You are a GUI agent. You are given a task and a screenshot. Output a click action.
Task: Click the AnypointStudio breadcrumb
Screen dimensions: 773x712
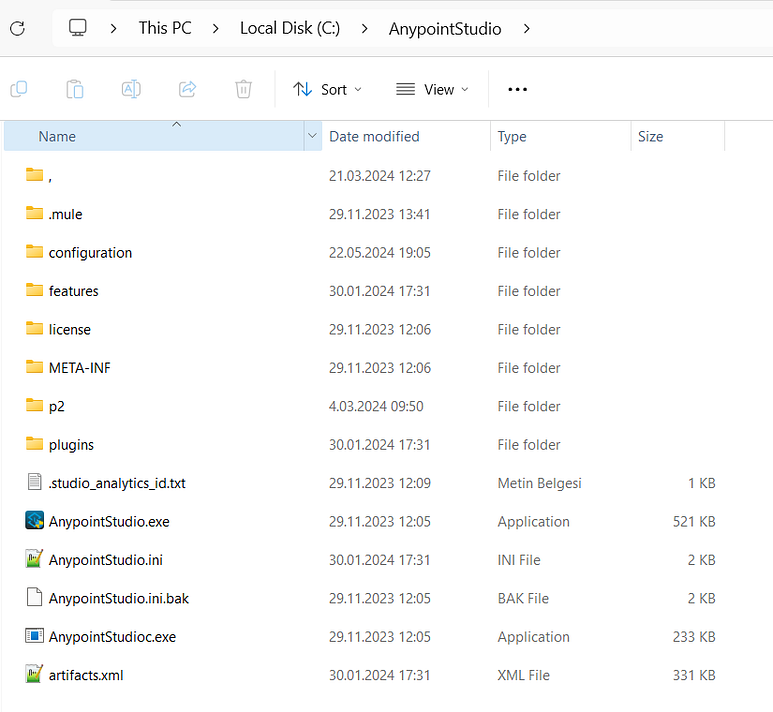pos(445,29)
